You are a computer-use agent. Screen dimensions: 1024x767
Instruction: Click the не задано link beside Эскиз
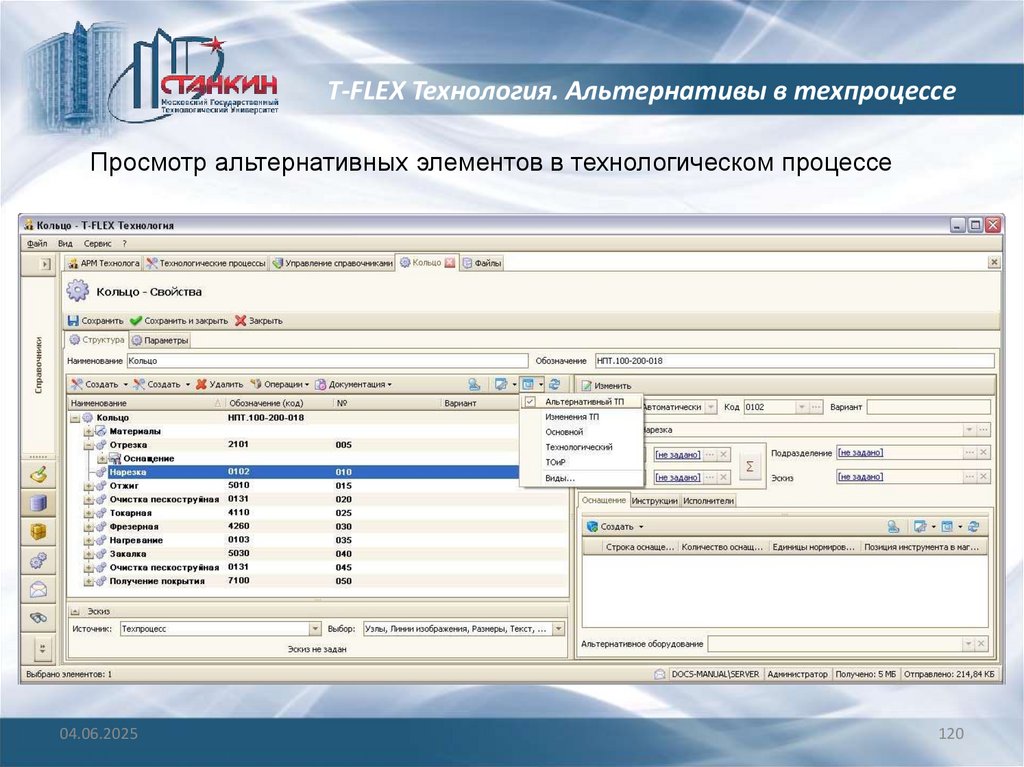pyautogui.click(x=860, y=477)
